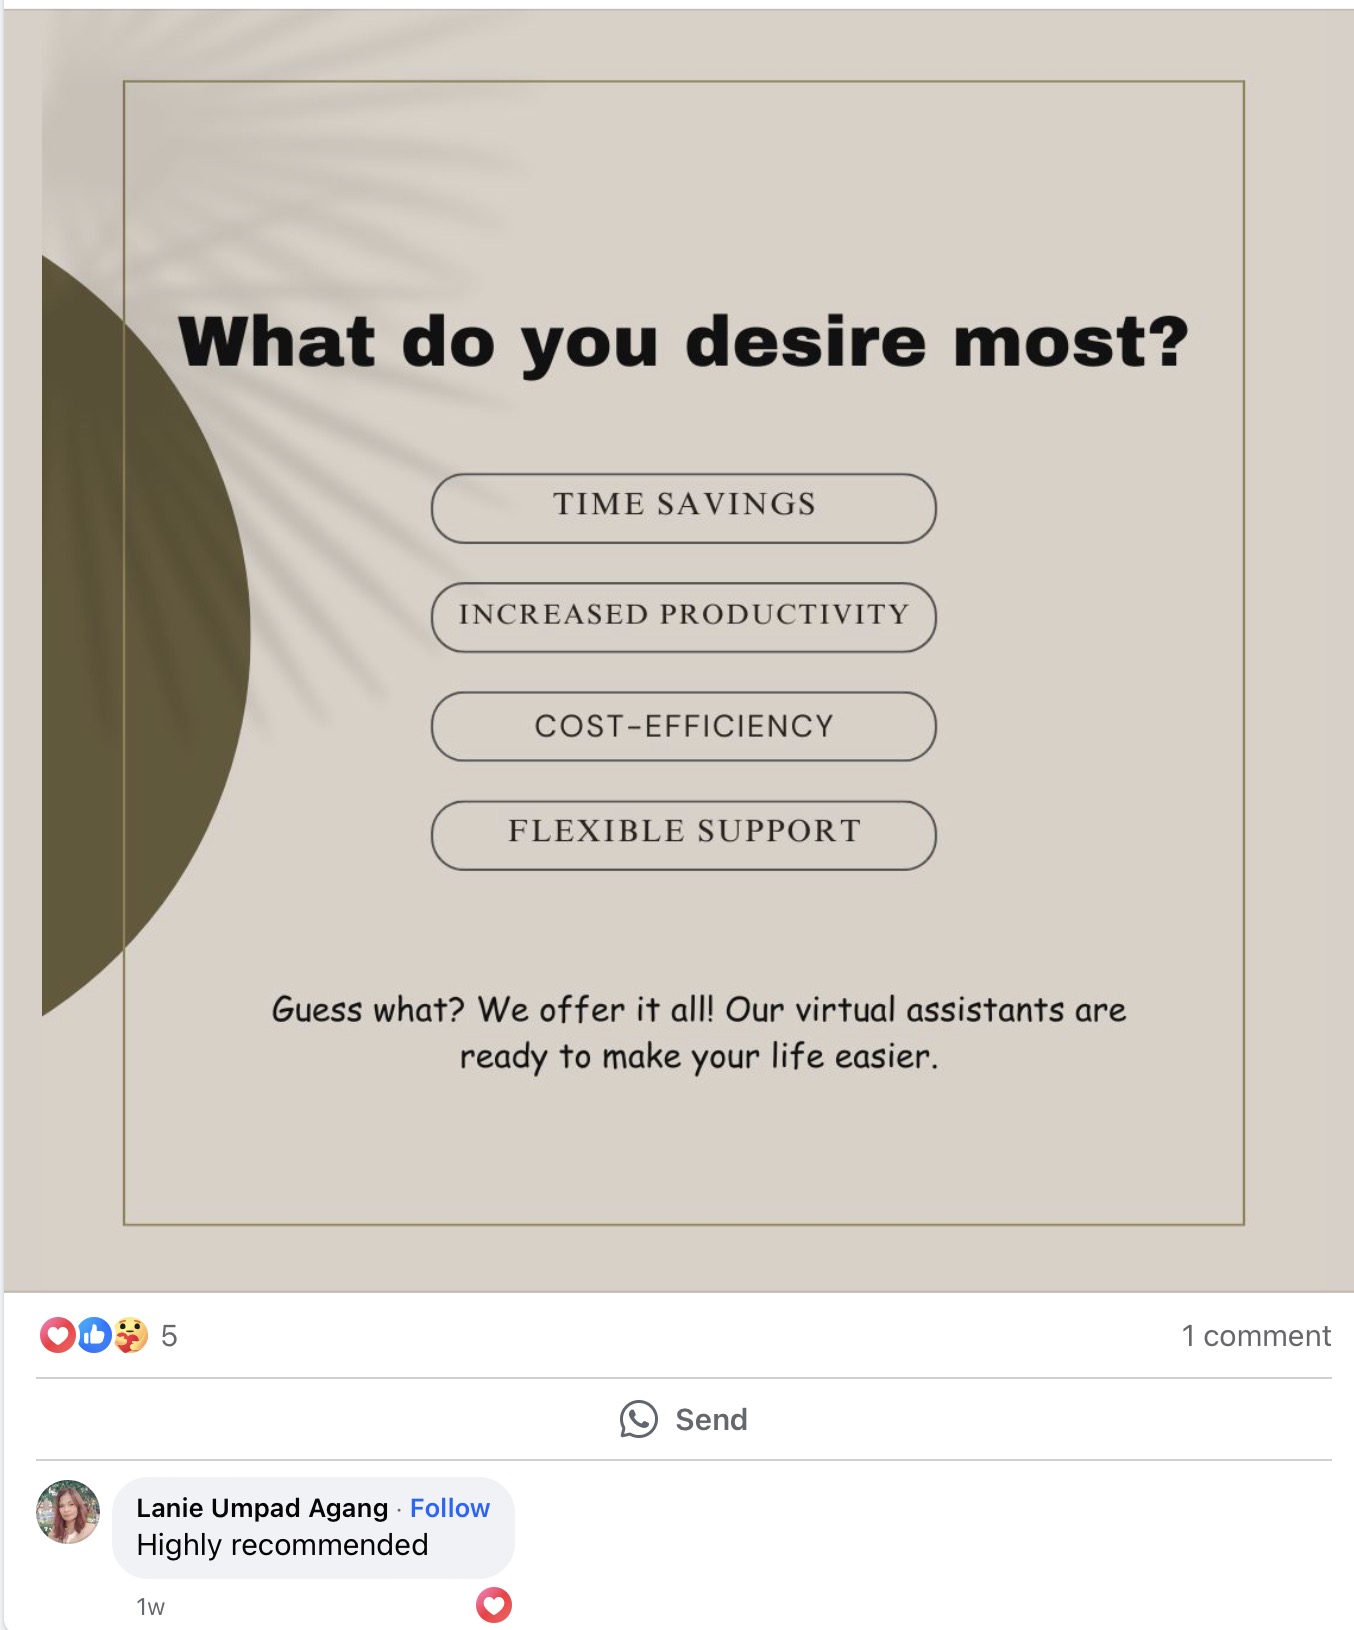Click the WhatsApp icon beside Send

638,1419
